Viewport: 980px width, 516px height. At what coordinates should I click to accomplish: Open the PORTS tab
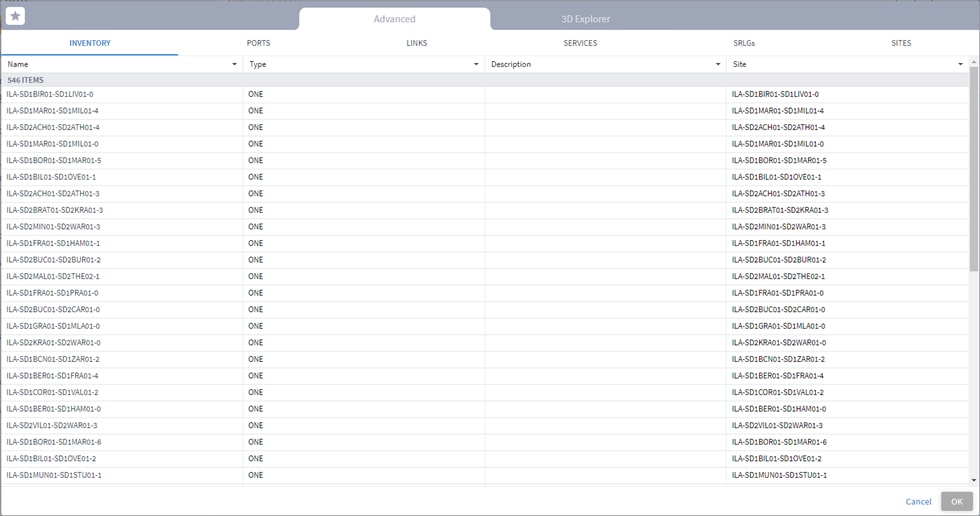click(258, 43)
